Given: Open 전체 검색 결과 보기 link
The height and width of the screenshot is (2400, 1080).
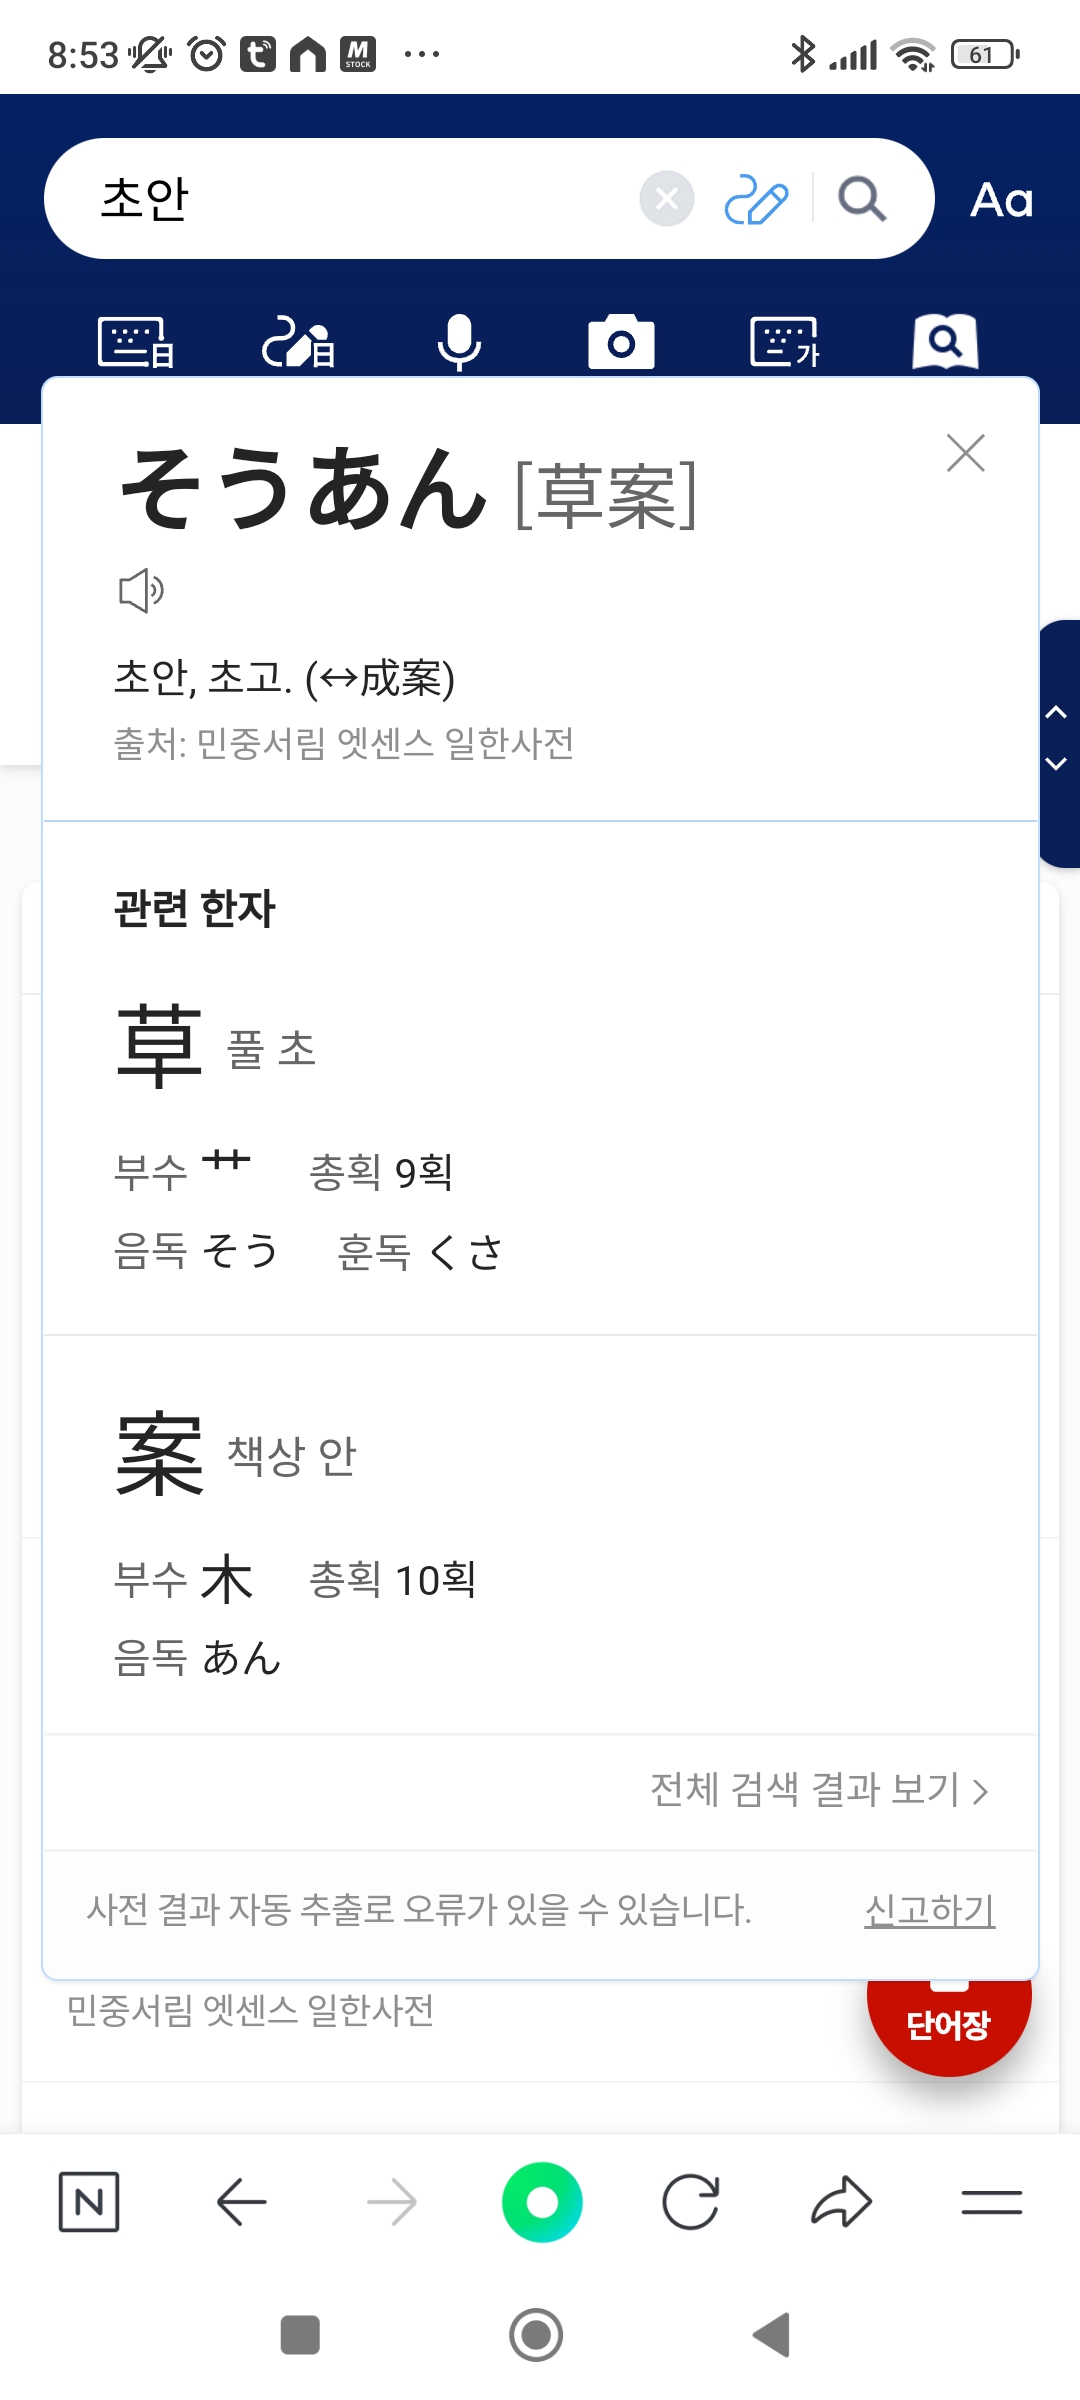Looking at the screenshot, I should tap(819, 1789).
